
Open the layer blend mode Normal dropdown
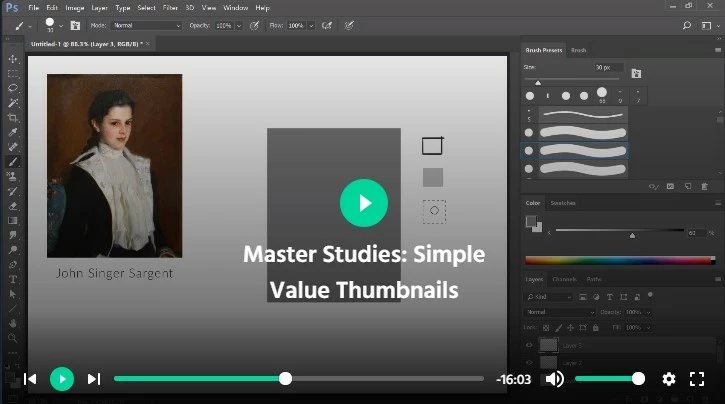560,312
